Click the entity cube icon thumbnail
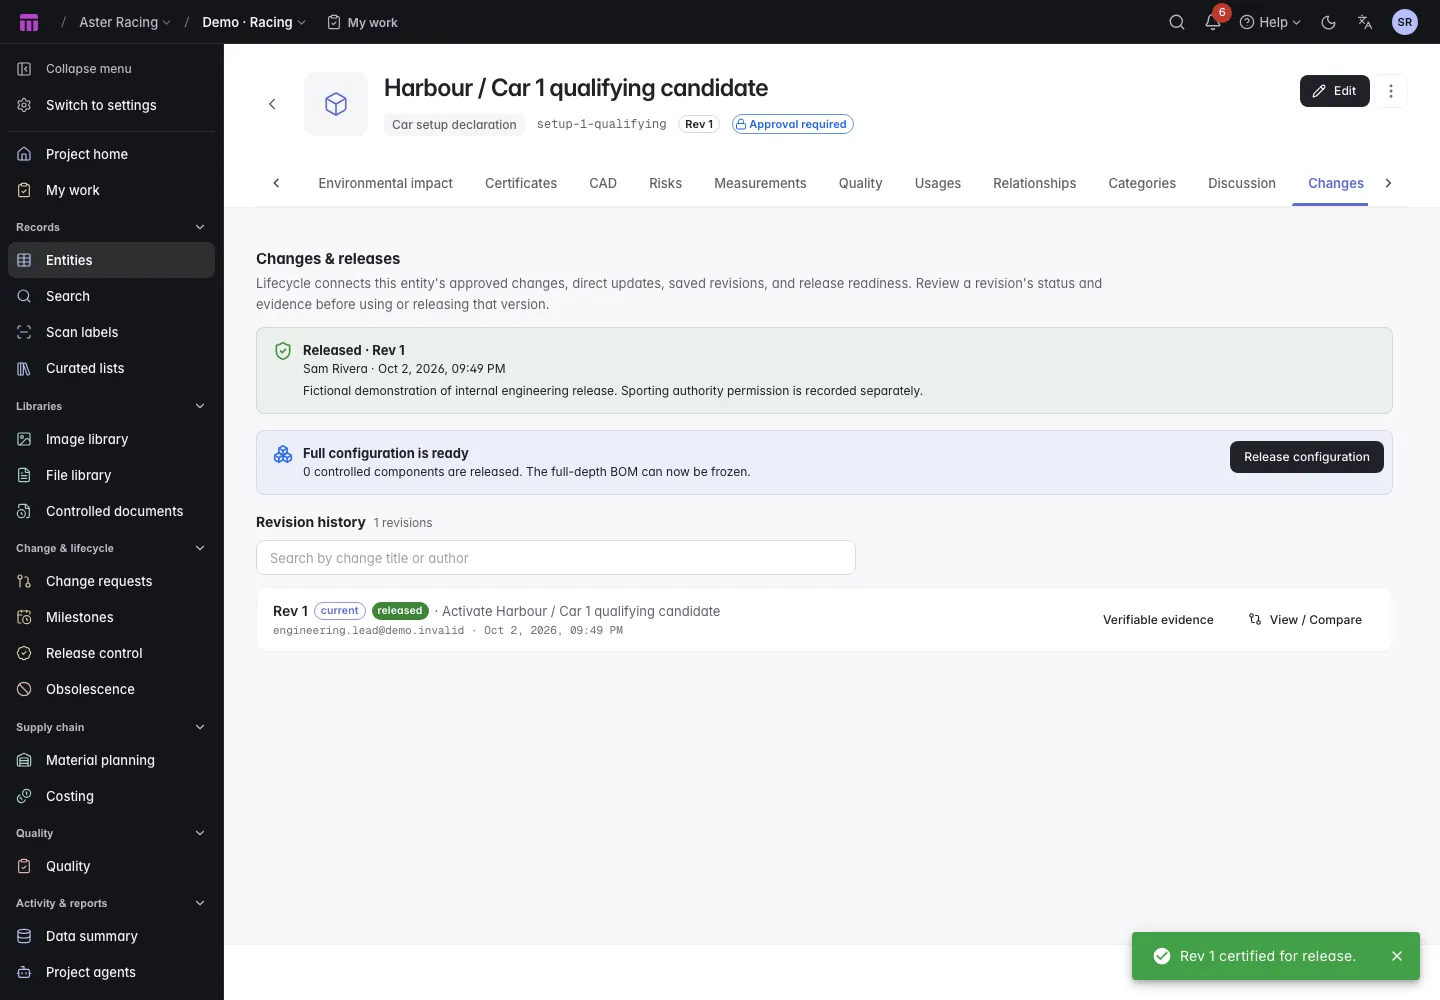The image size is (1440, 1000). 336,104
